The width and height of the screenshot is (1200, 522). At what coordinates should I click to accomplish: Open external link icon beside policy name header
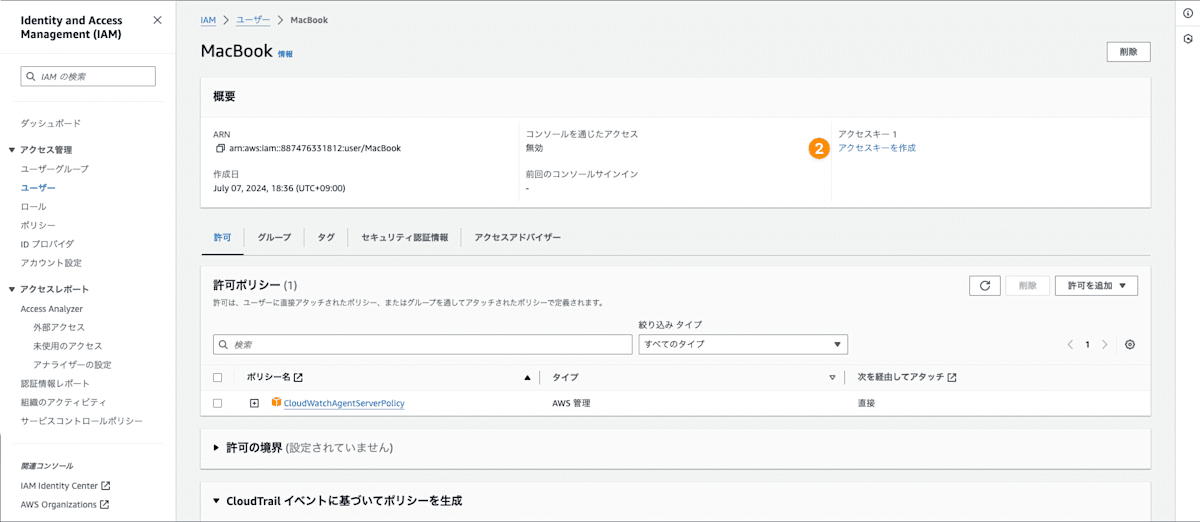(x=298, y=377)
